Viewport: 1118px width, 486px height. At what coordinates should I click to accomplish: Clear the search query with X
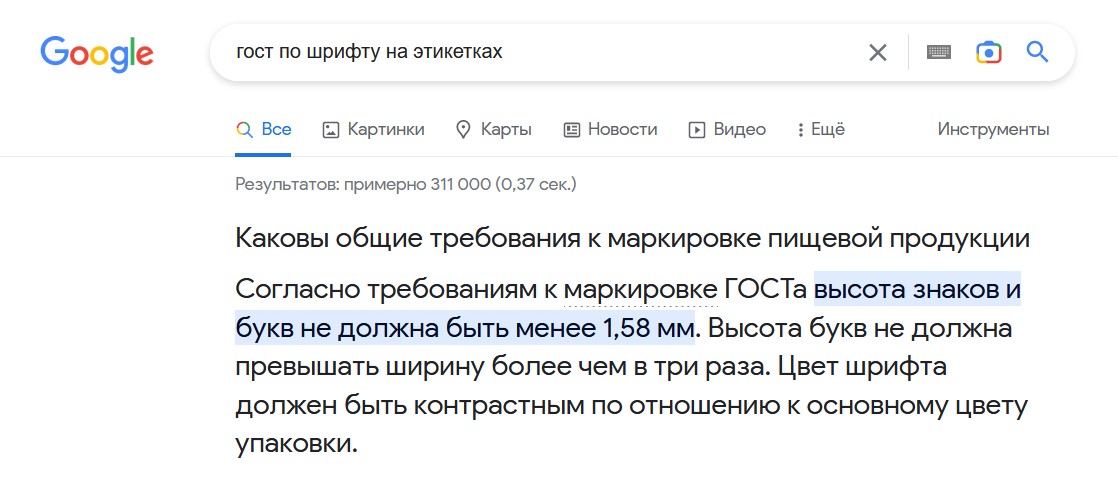pyautogui.click(x=878, y=52)
